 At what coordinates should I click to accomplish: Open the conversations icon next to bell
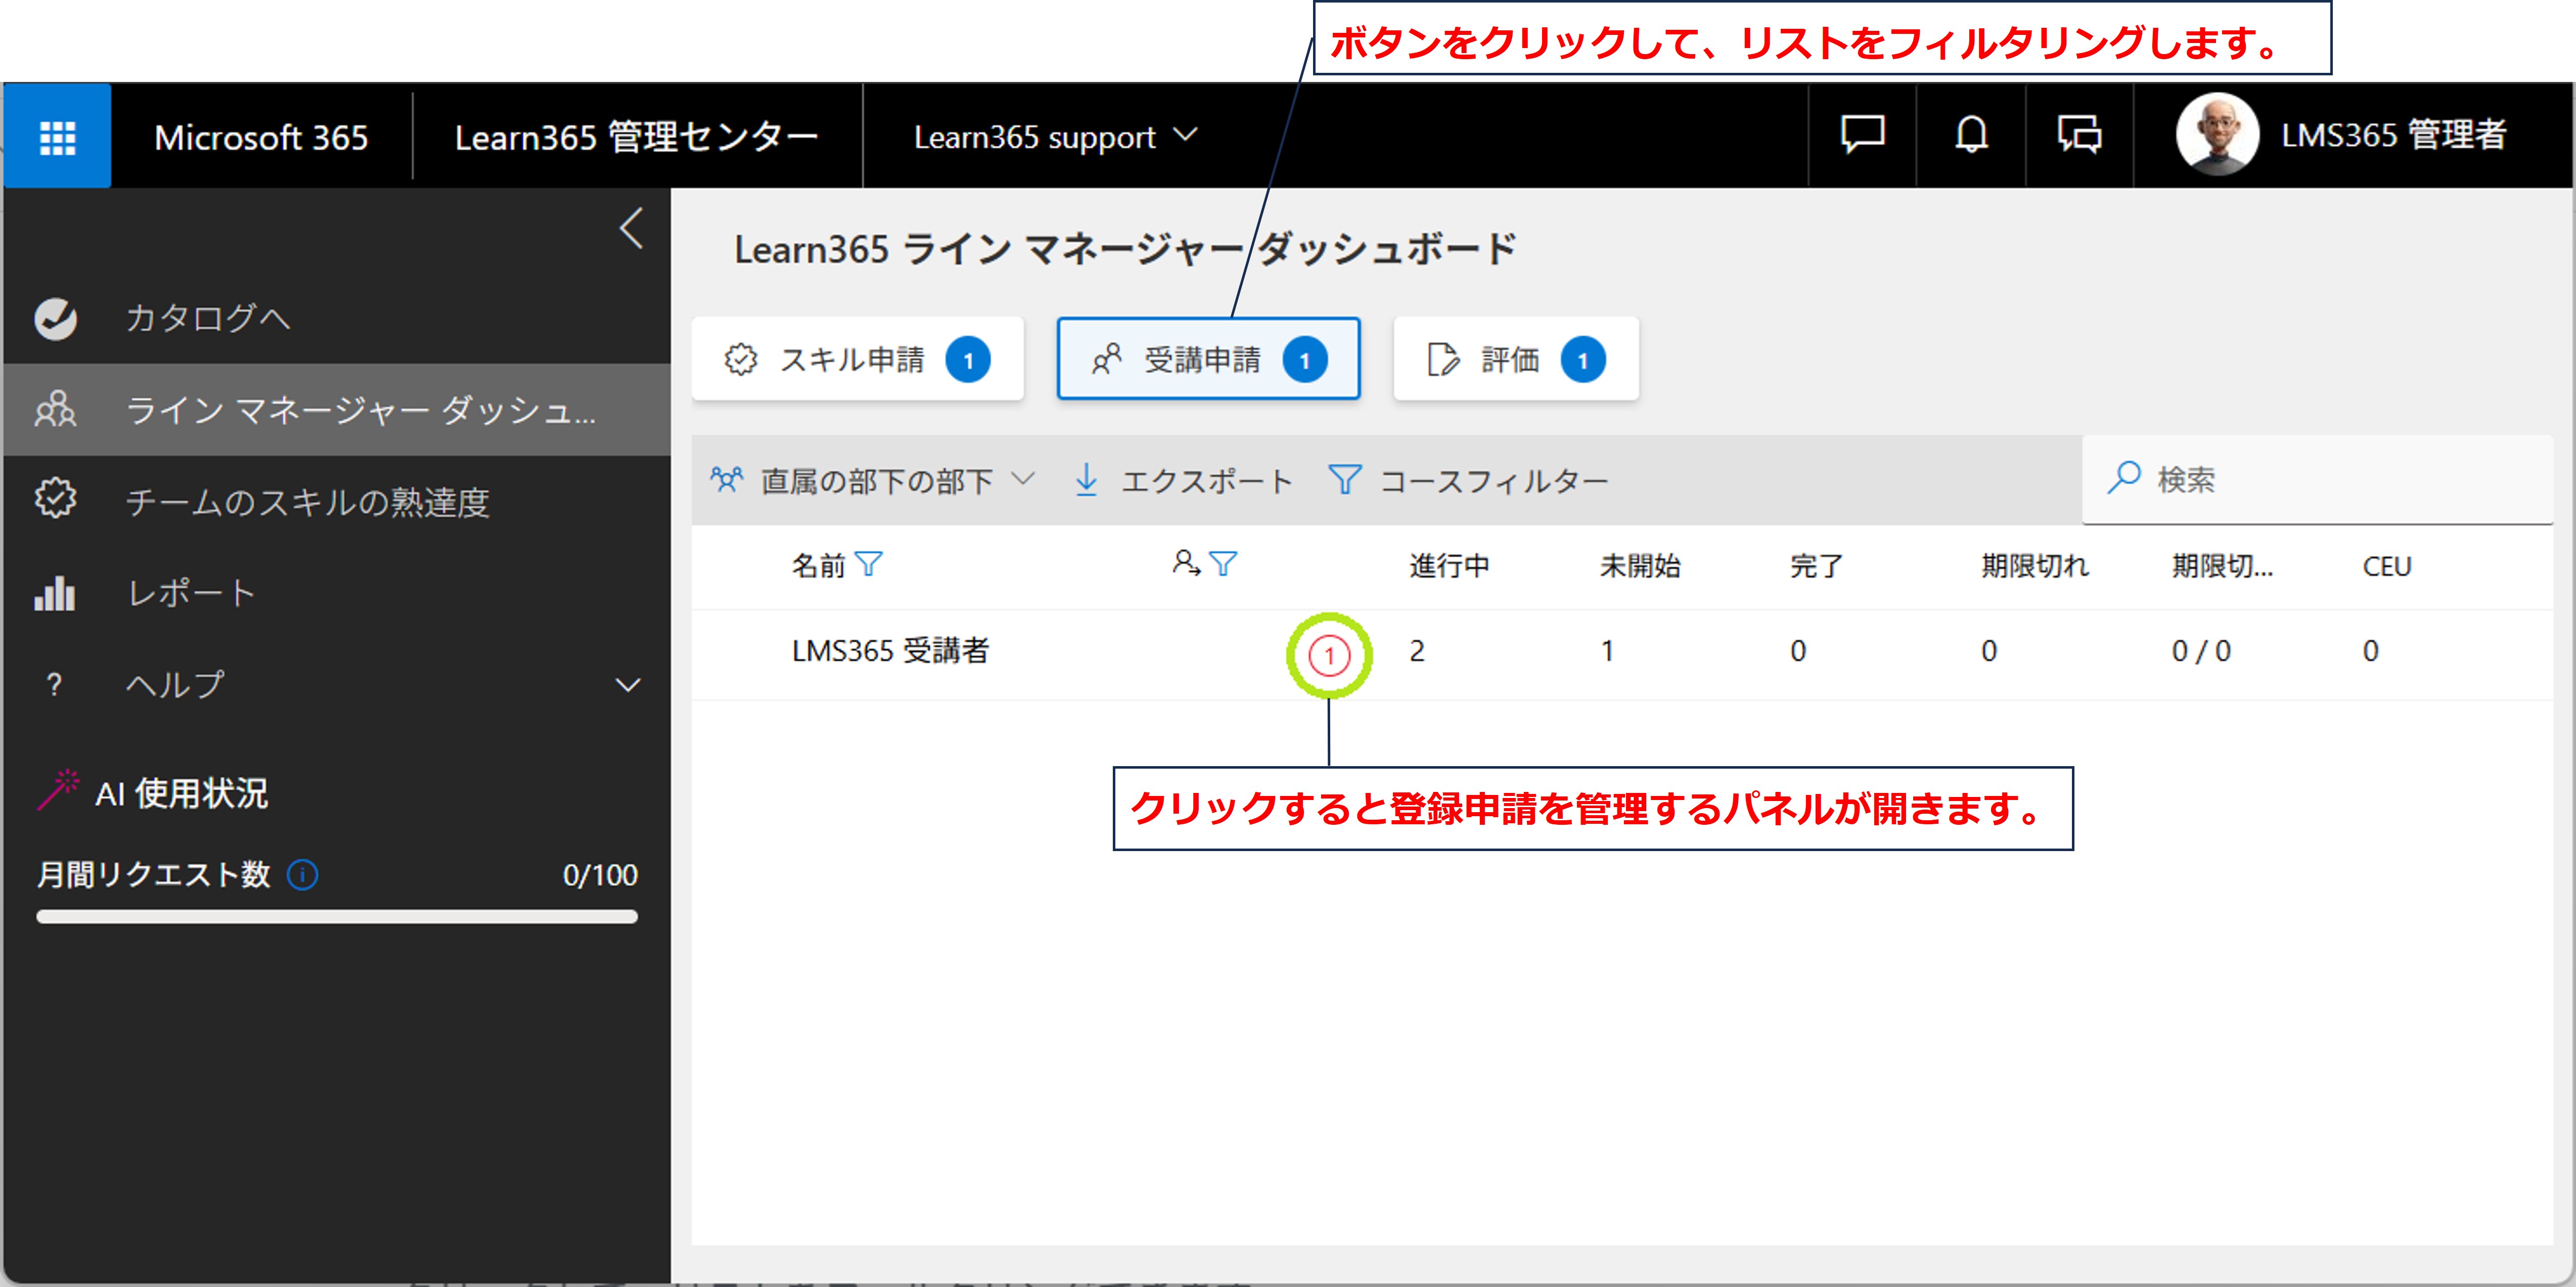2079,135
